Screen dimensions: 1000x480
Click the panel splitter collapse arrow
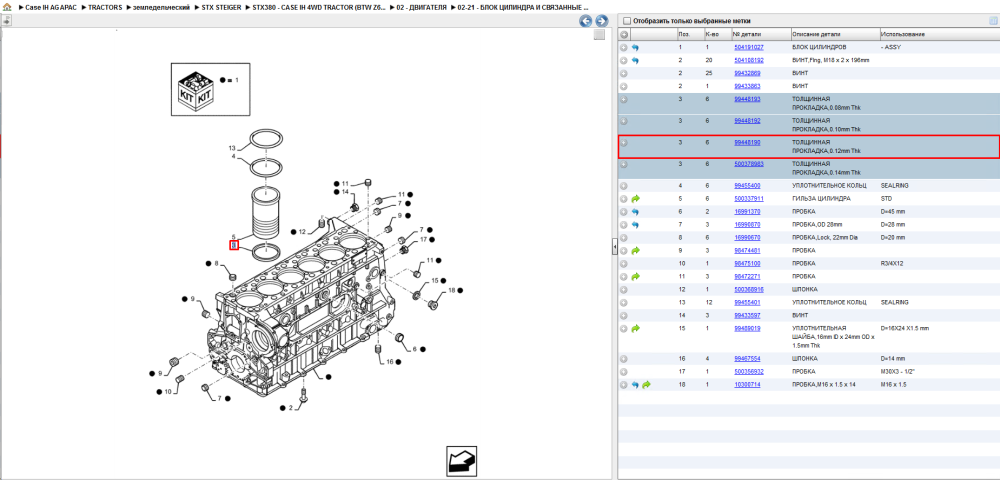(615, 245)
